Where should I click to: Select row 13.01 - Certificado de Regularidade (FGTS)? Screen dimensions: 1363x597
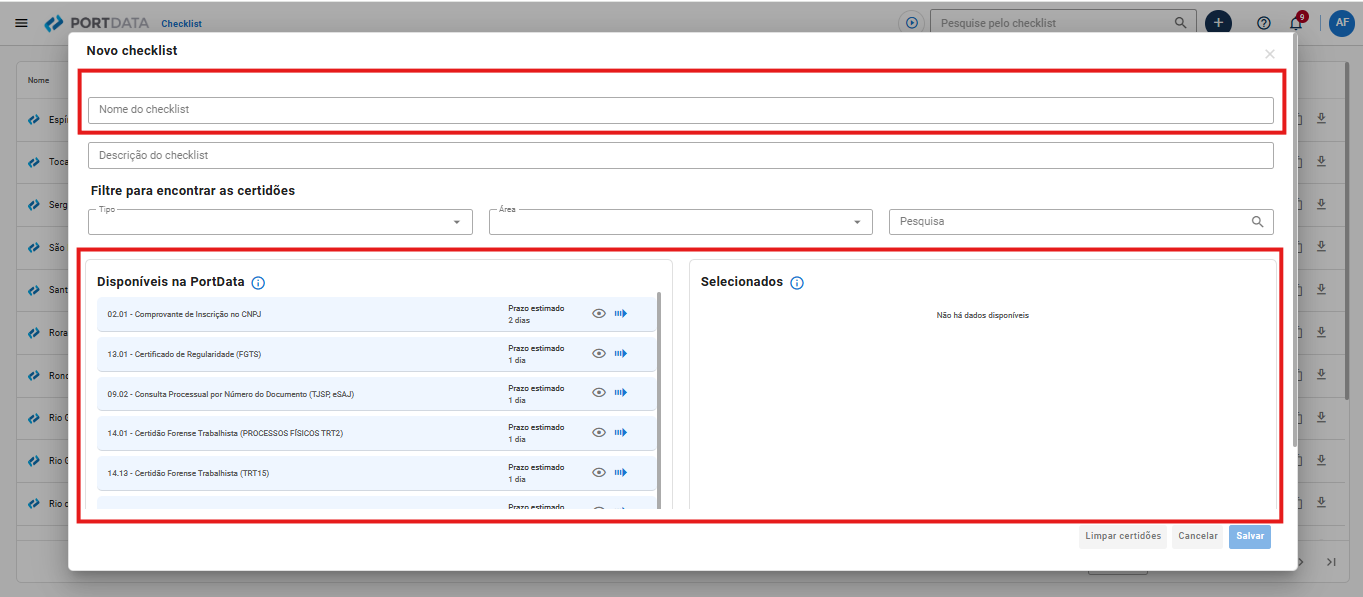click(377, 354)
